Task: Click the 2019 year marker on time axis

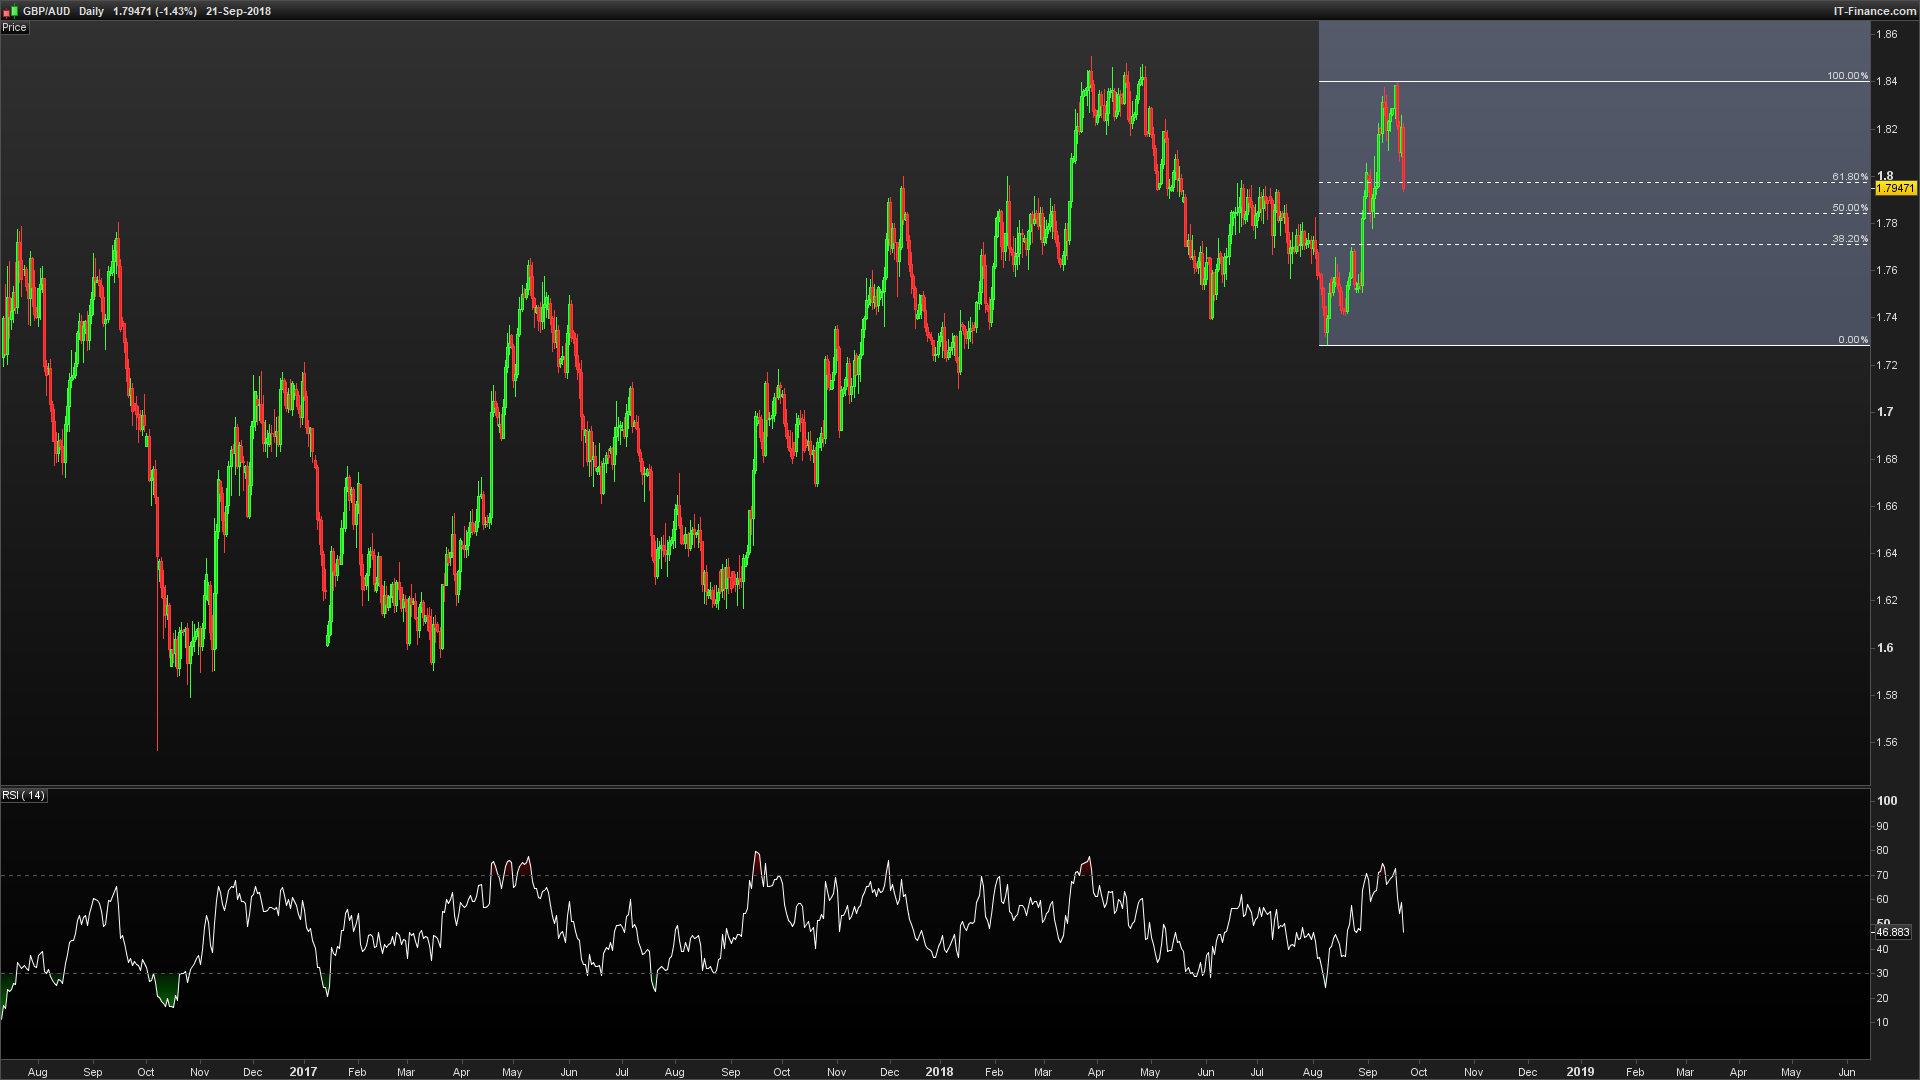Action: tap(1580, 1072)
